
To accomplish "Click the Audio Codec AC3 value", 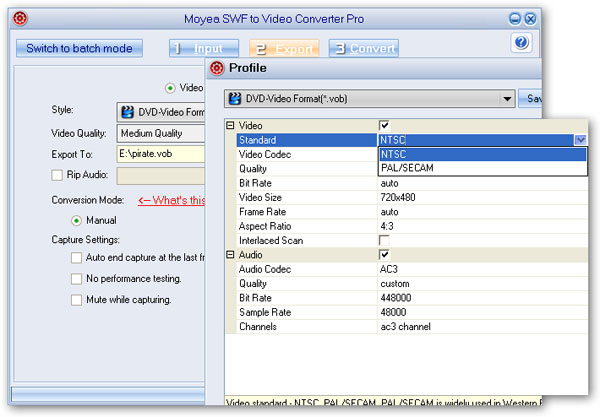I will 389,269.
